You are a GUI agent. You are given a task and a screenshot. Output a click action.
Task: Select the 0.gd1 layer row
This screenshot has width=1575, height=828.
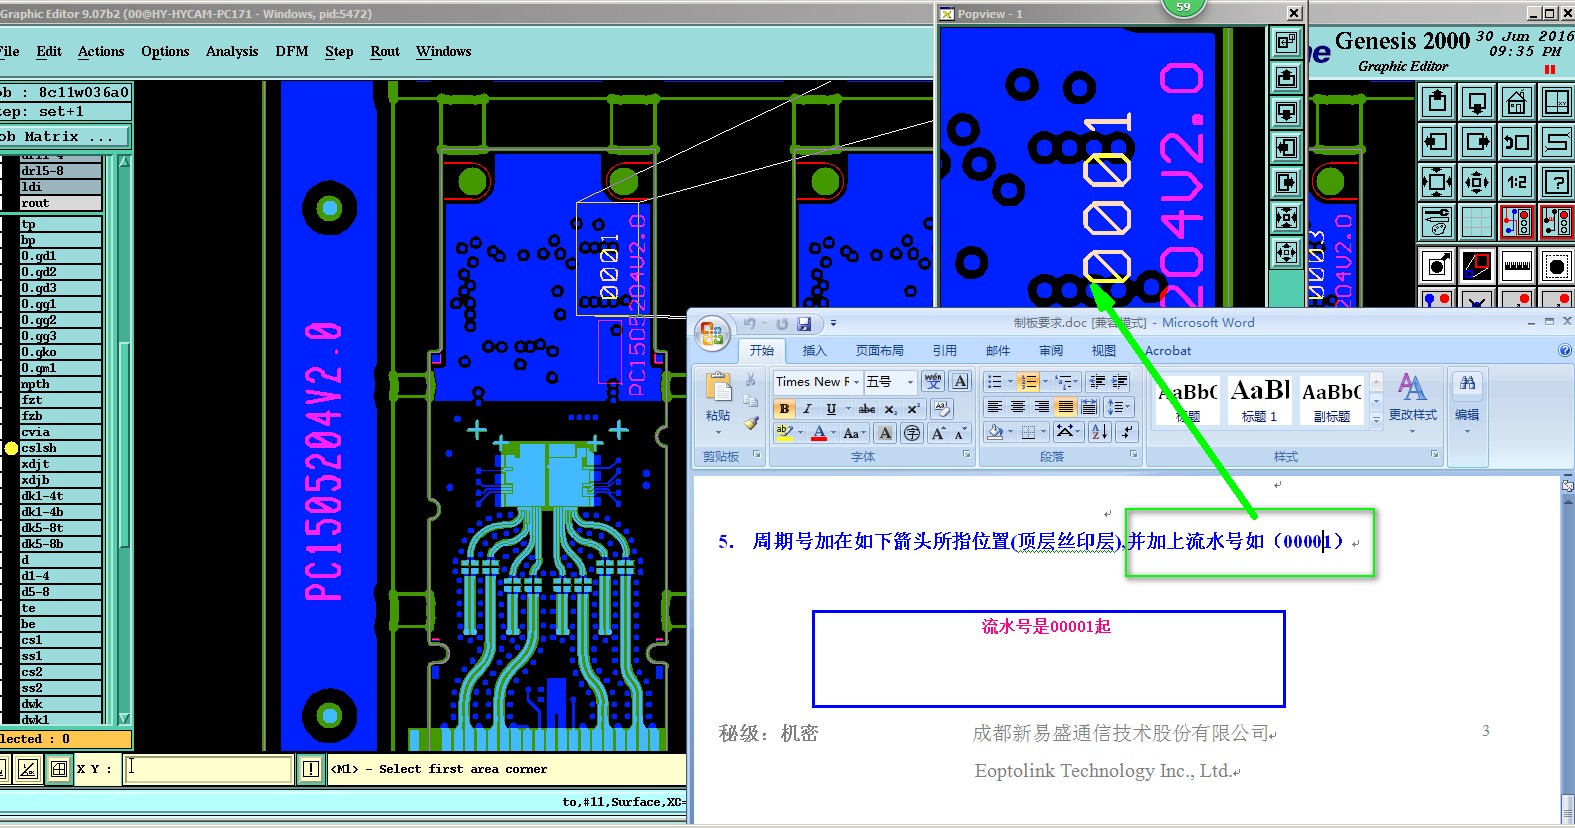(x=61, y=256)
